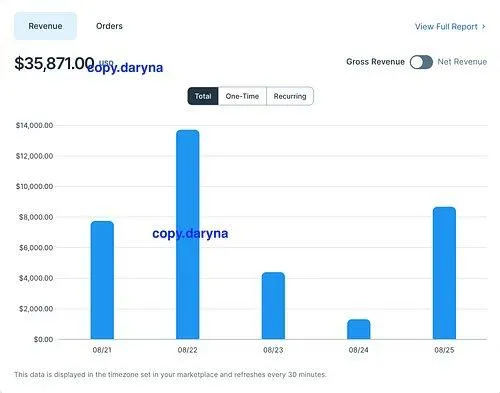Screen dimensions: 500x393
Task: Click the $8,000.00 axis label
Action: (x=36, y=217)
